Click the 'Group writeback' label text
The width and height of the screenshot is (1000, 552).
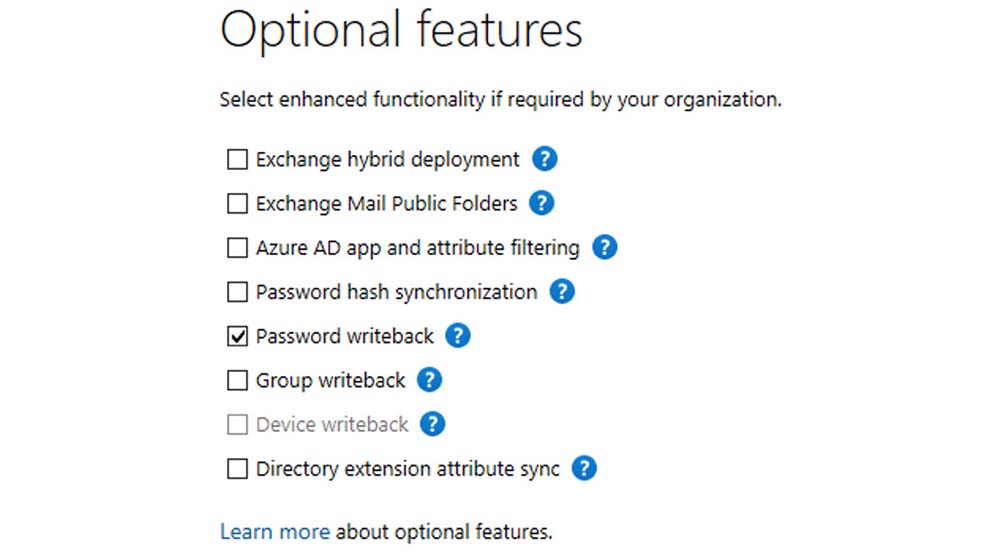tap(330, 380)
